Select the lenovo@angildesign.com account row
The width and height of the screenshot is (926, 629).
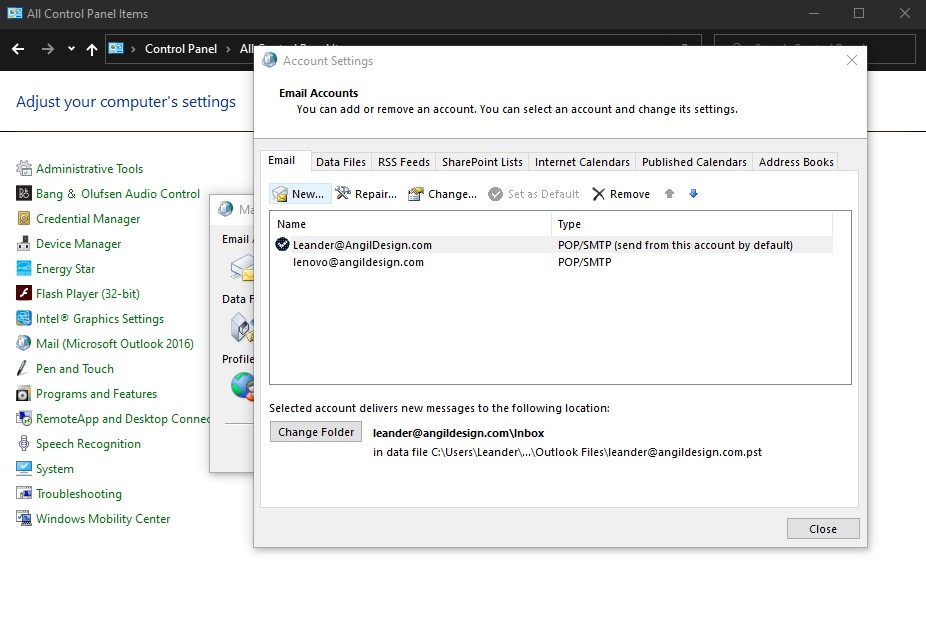551,262
